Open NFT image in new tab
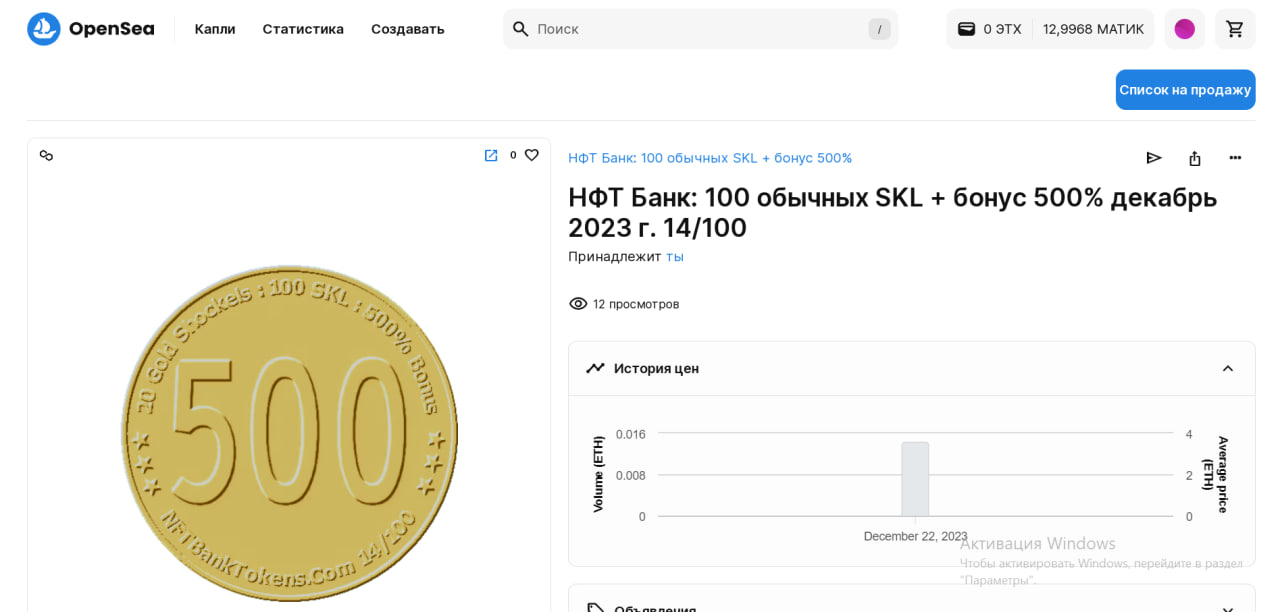The height and width of the screenshot is (612, 1280). tap(491, 155)
